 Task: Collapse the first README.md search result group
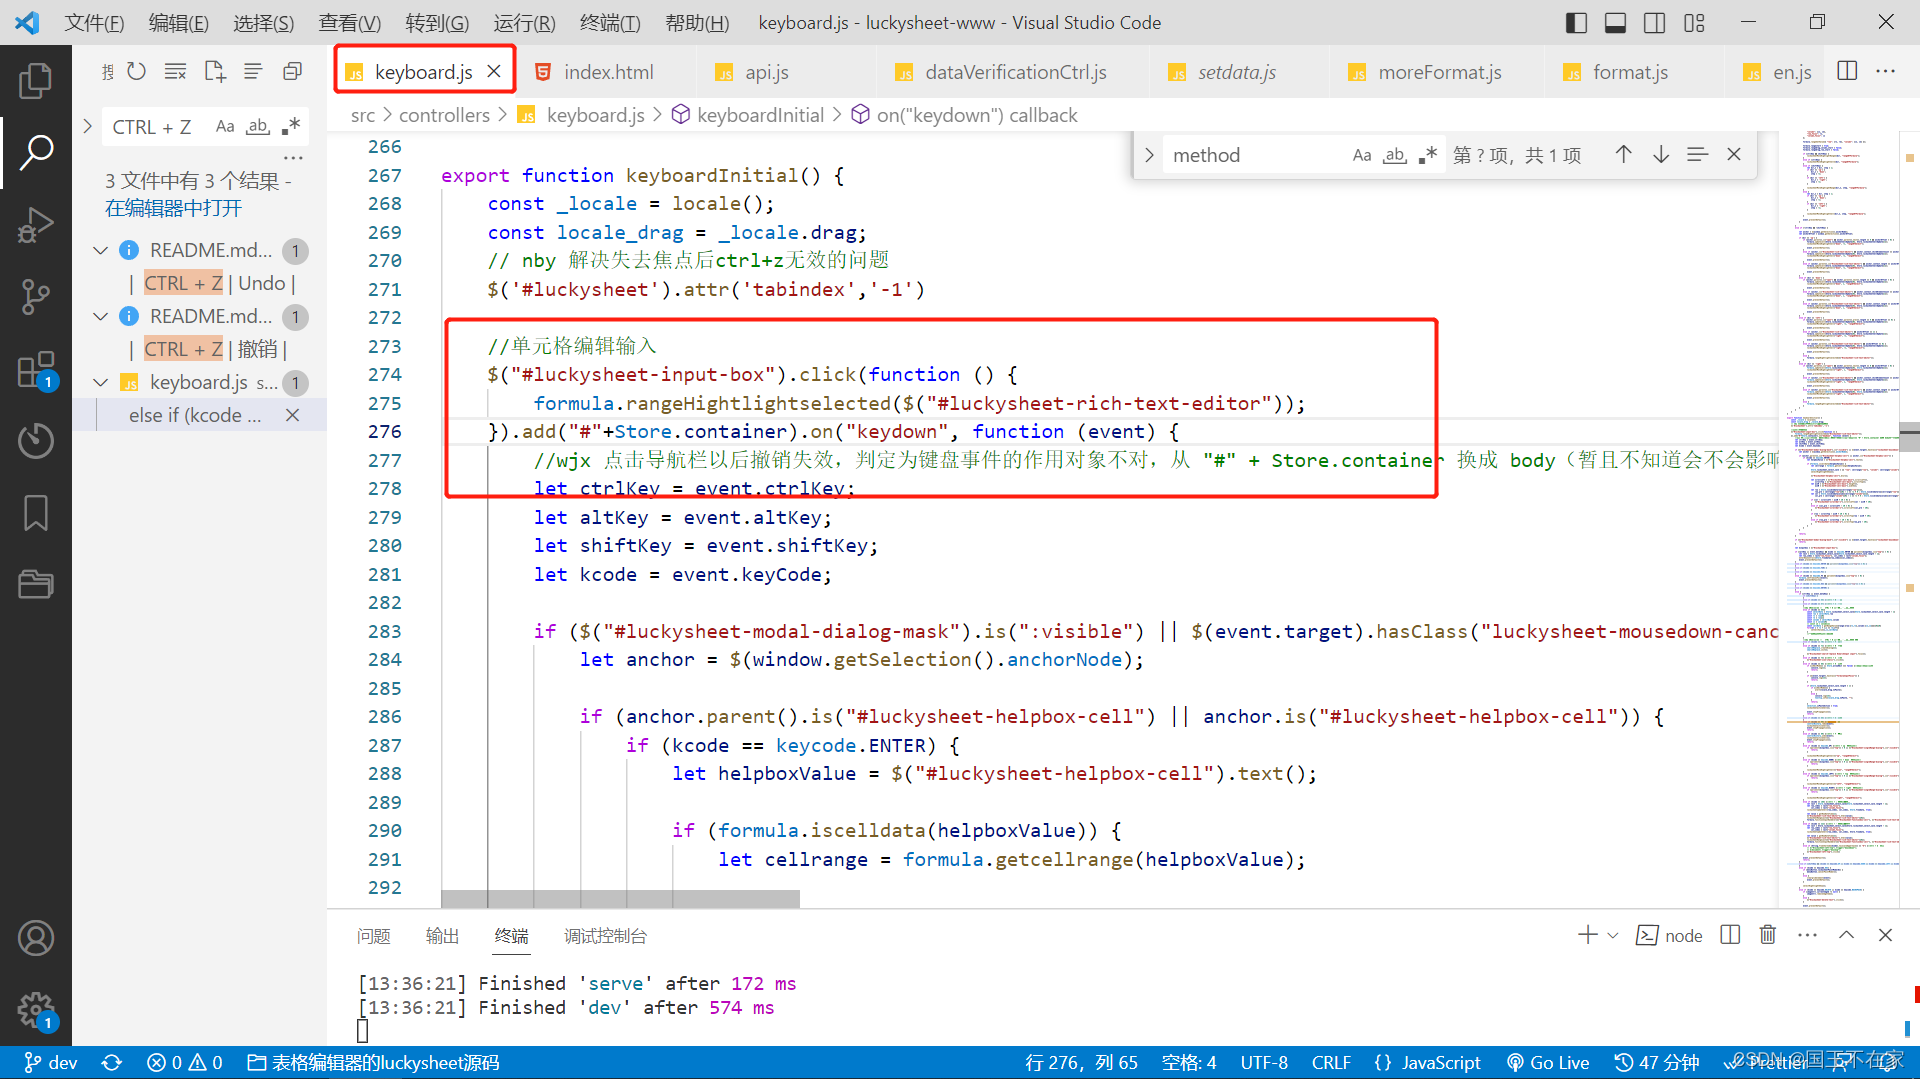[x=100, y=250]
